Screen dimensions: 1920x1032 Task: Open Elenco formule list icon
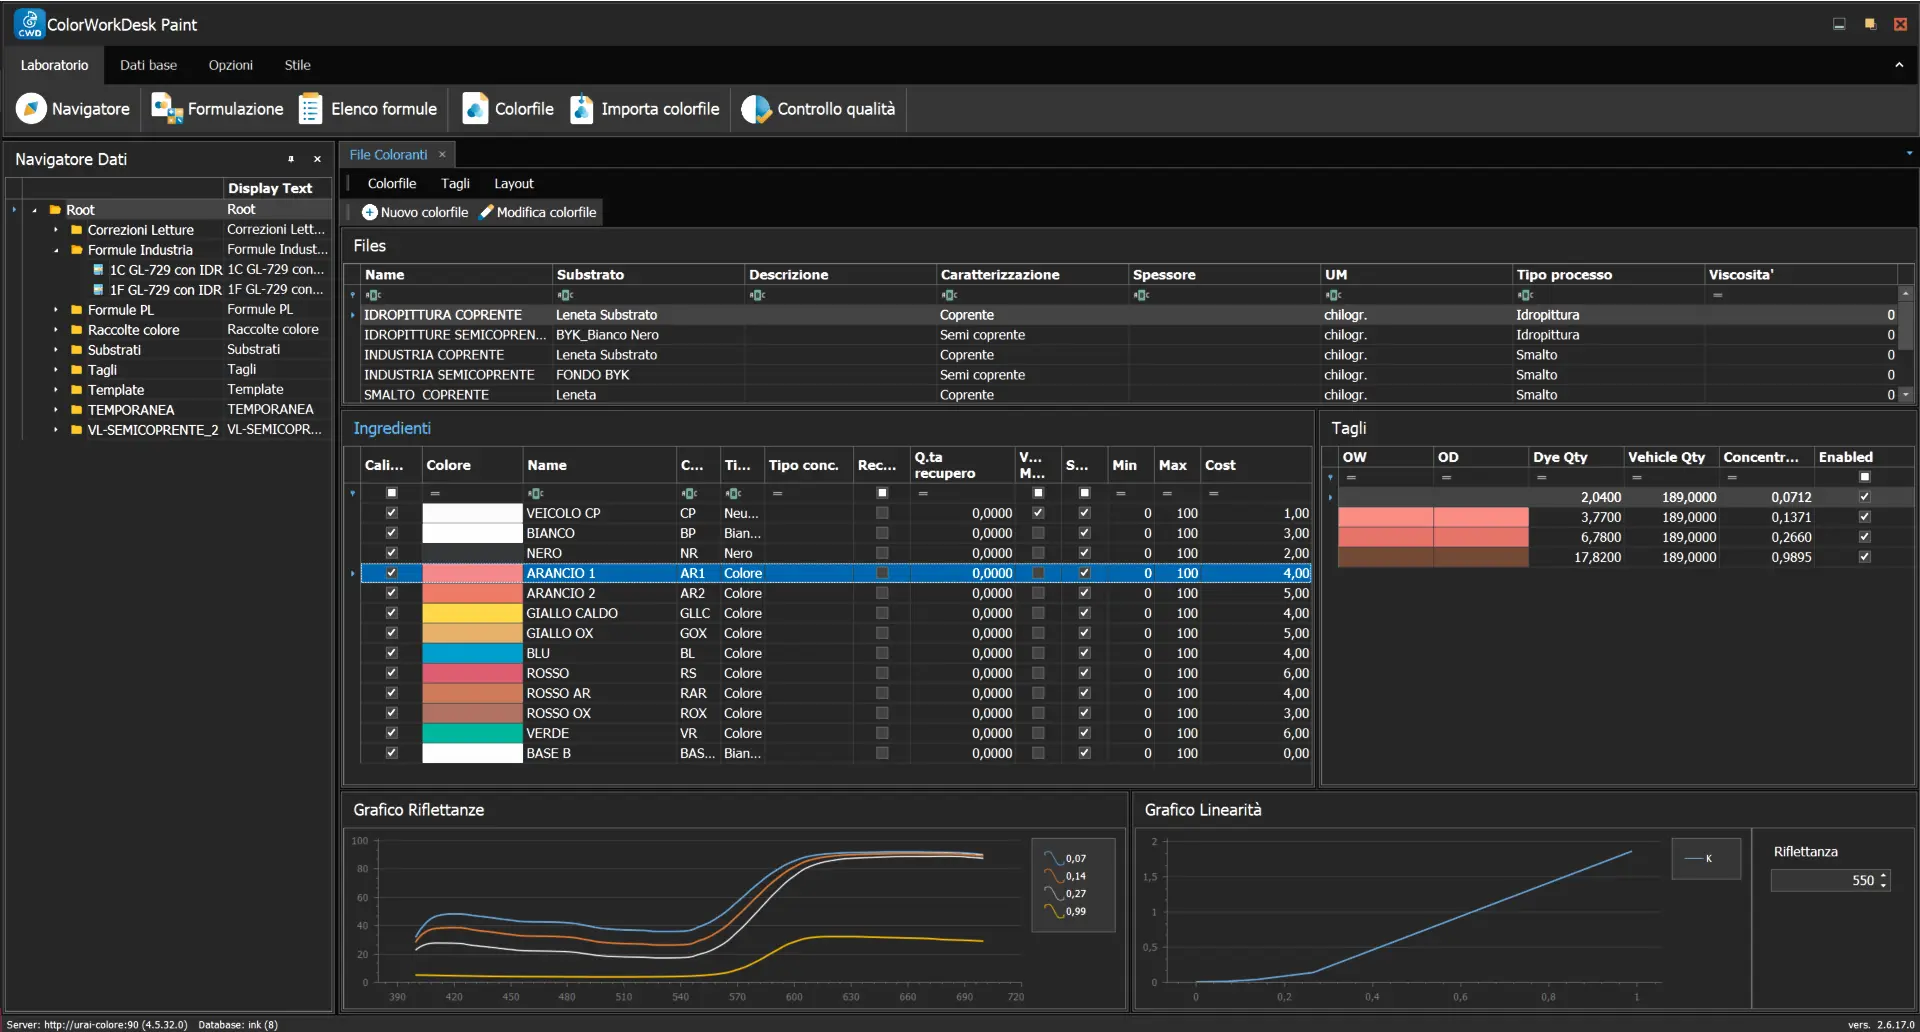310,109
